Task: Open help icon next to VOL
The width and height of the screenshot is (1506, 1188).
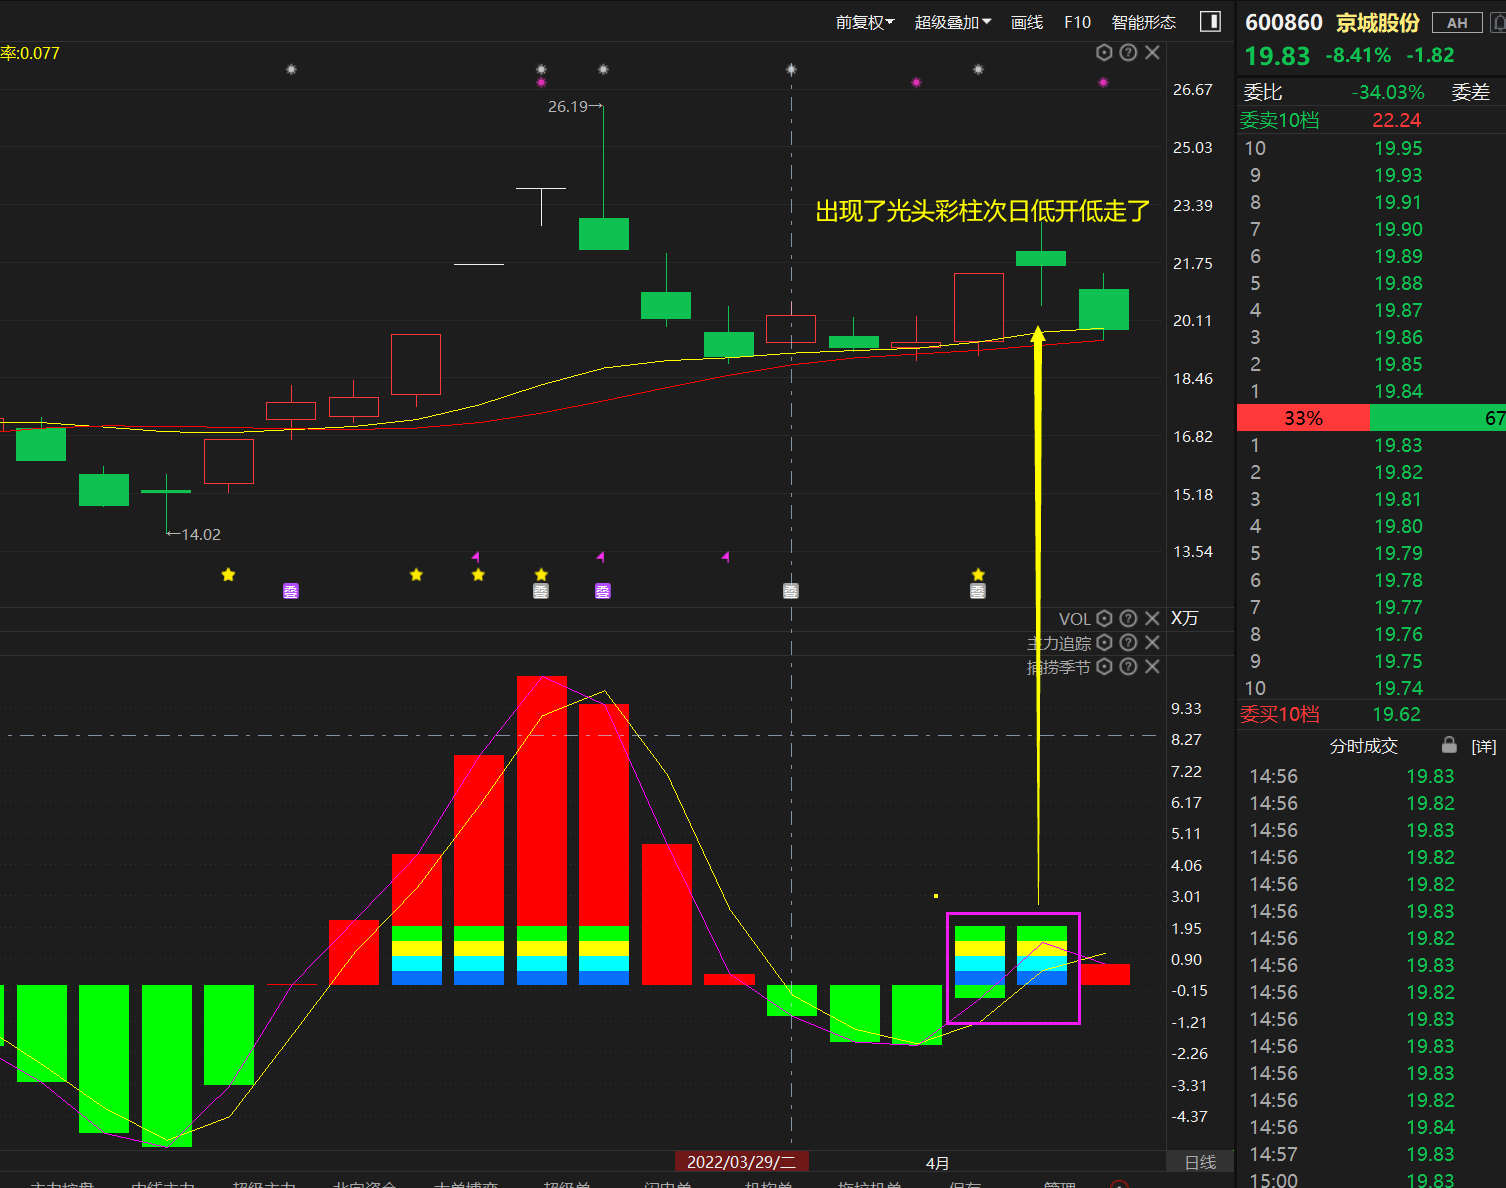Action: click(1128, 618)
